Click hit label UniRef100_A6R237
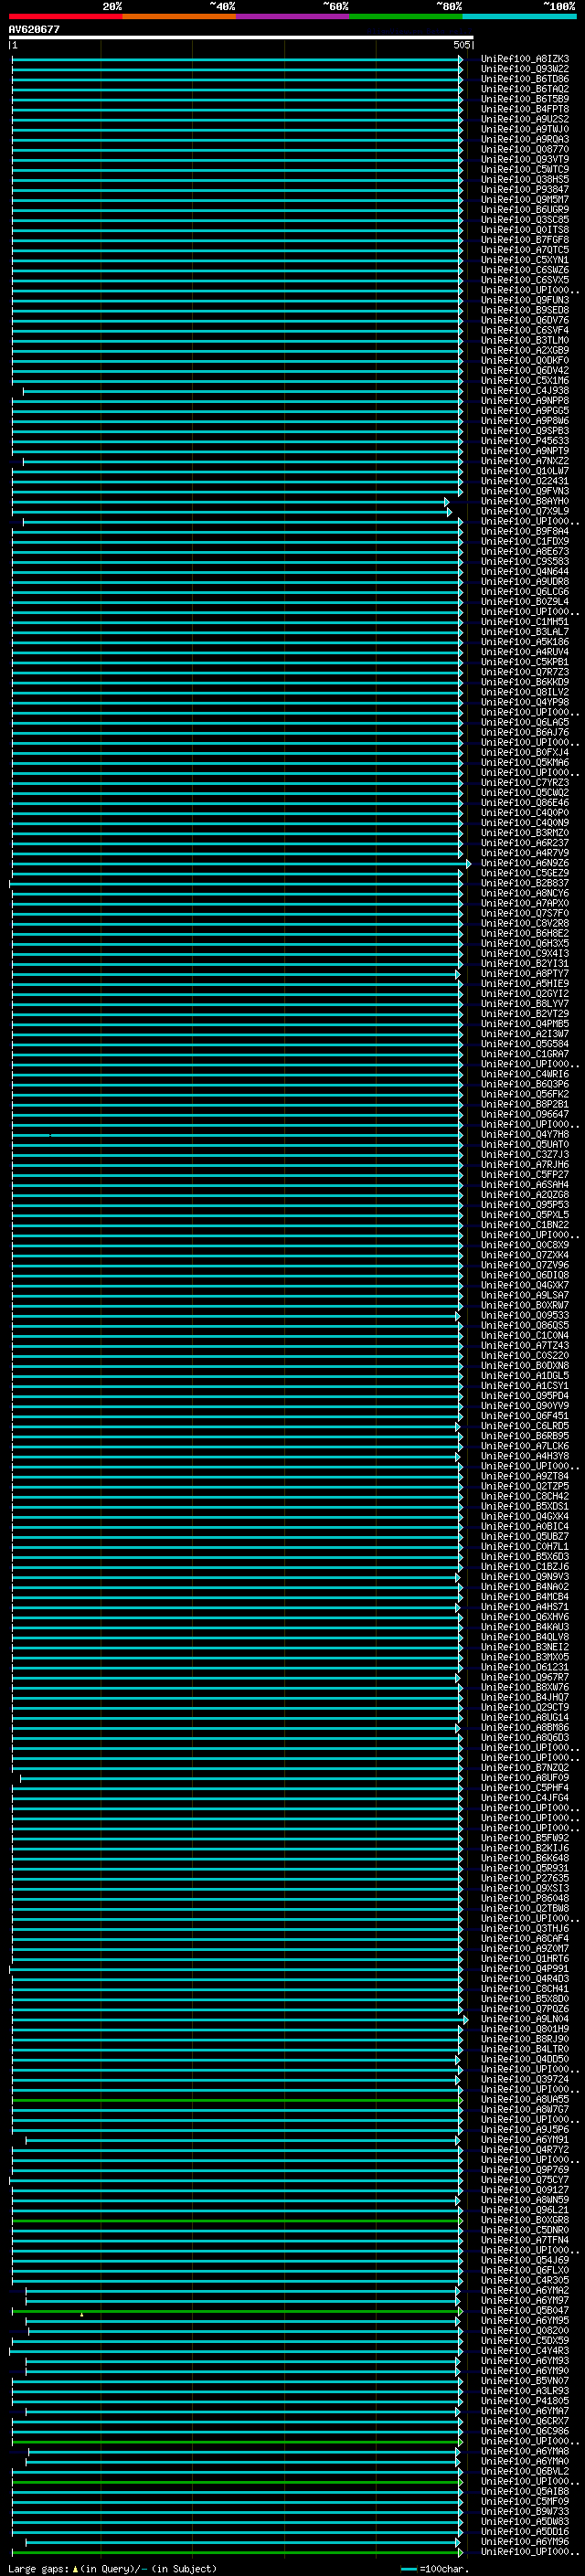Screen dimensions: 585x2576 pyautogui.click(x=524, y=843)
